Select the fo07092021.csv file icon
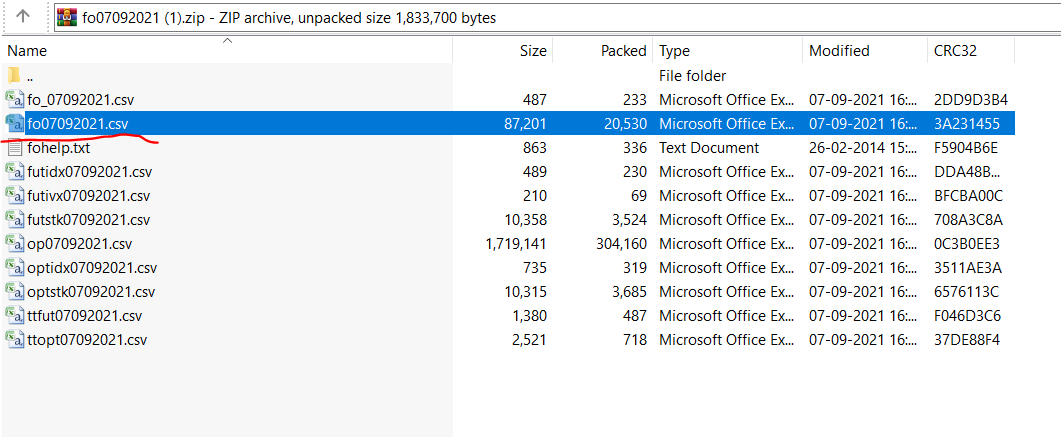The image size is (1061, 437). tap(15, 123)
